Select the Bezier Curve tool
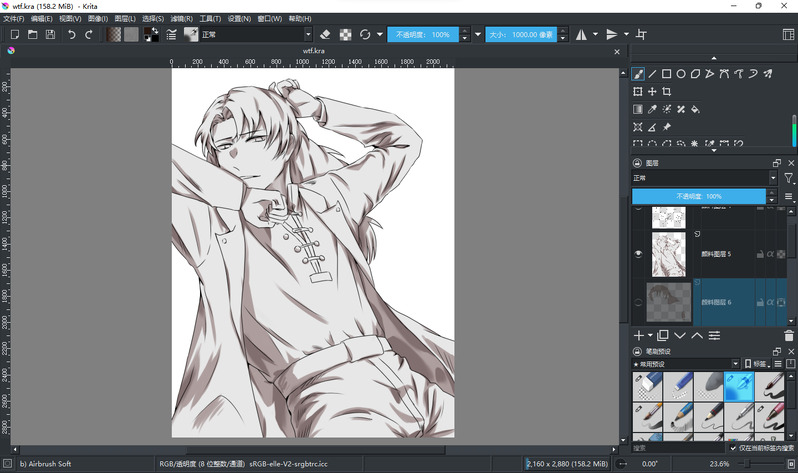Screen dimensions: 798x473 [724, 74]
